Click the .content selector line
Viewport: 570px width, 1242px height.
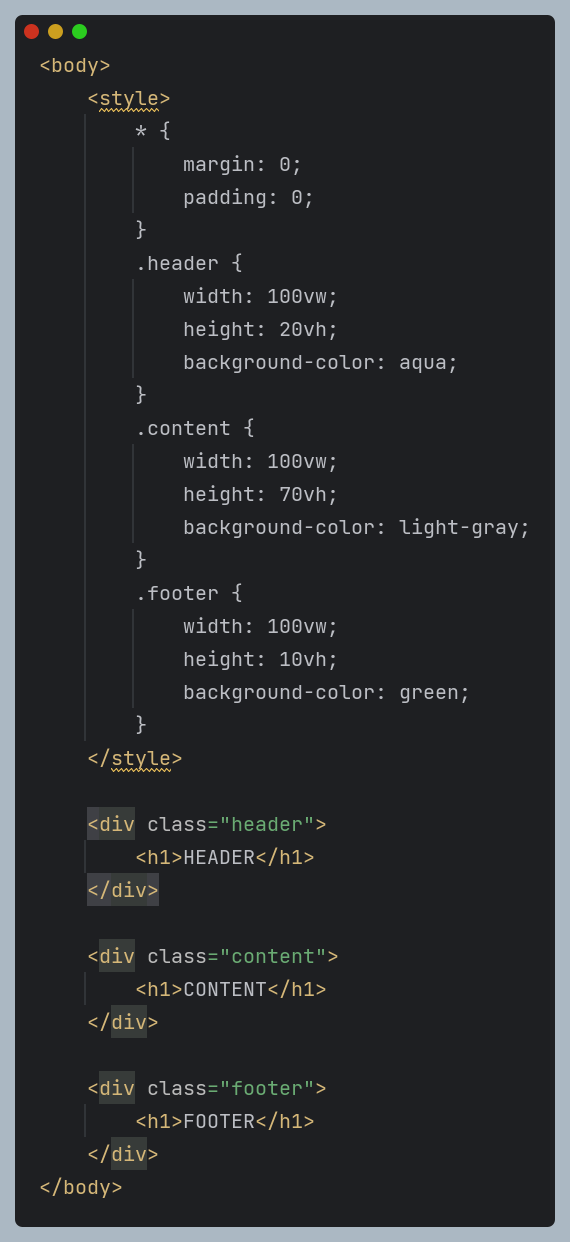(x=195, y=429)
